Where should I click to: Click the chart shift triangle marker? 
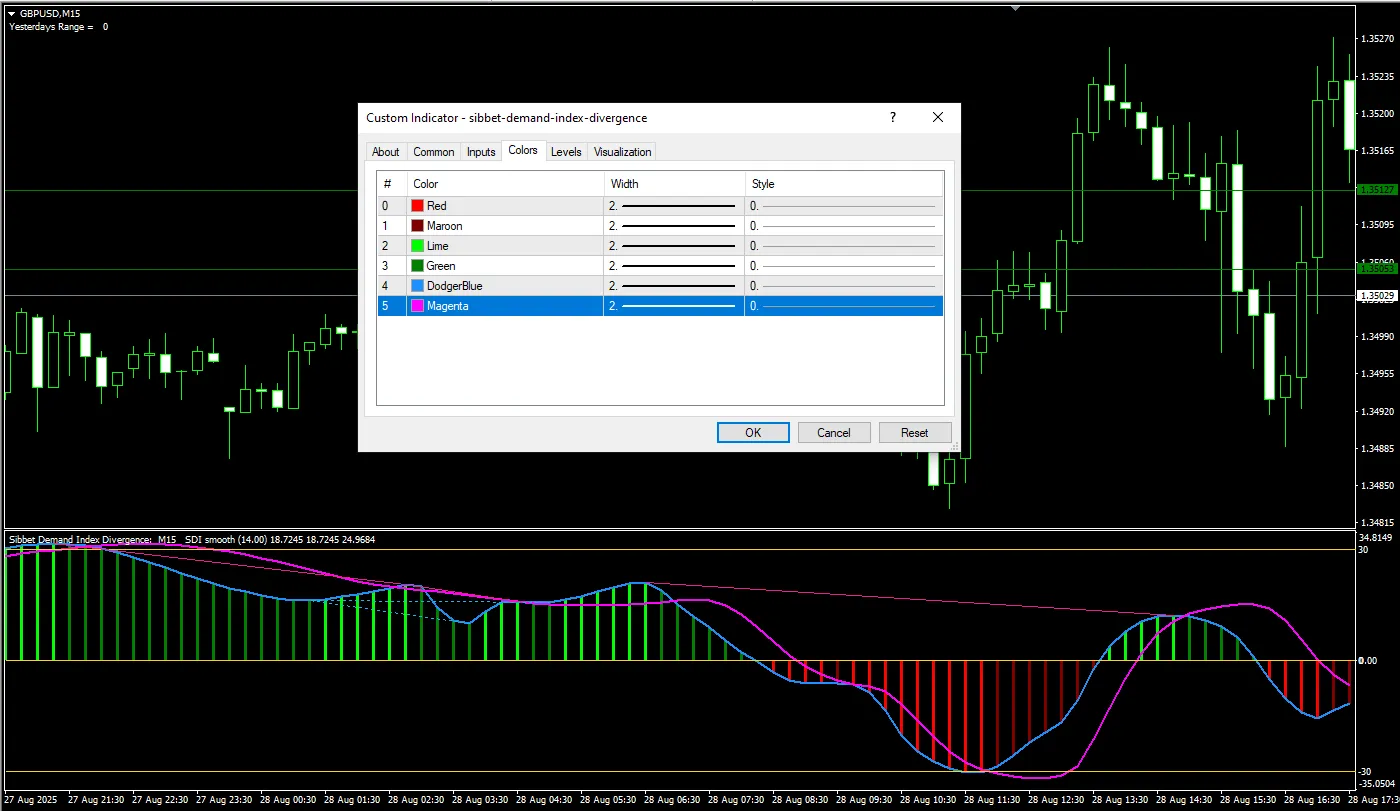click(1016, 6)
